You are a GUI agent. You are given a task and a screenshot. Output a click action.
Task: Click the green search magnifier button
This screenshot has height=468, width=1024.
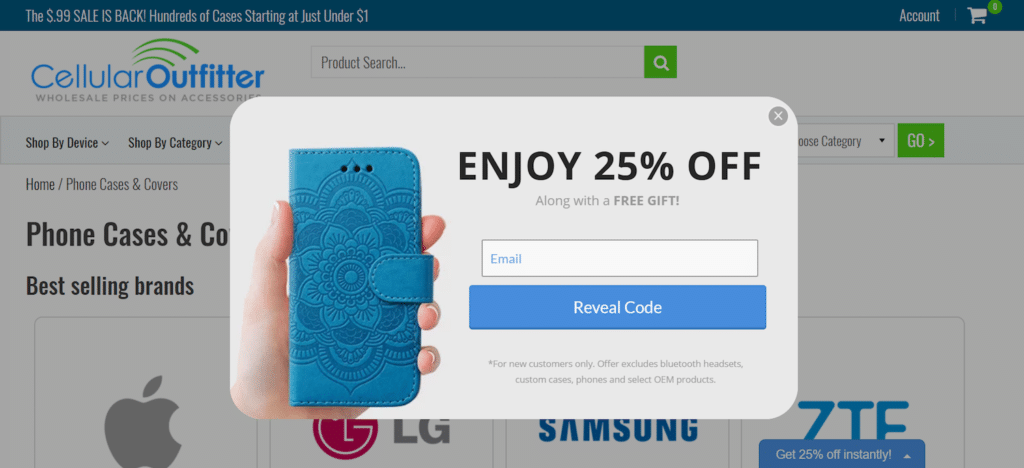(x=660, y=62)
